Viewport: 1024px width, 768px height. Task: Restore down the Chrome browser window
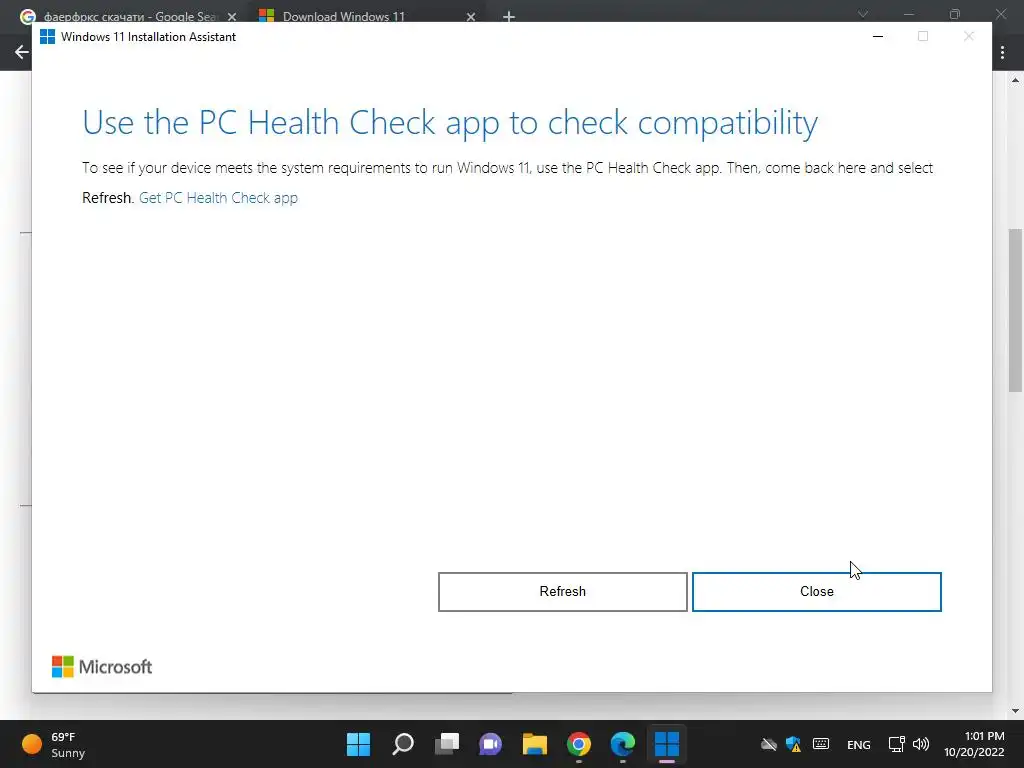coord(955,14)
